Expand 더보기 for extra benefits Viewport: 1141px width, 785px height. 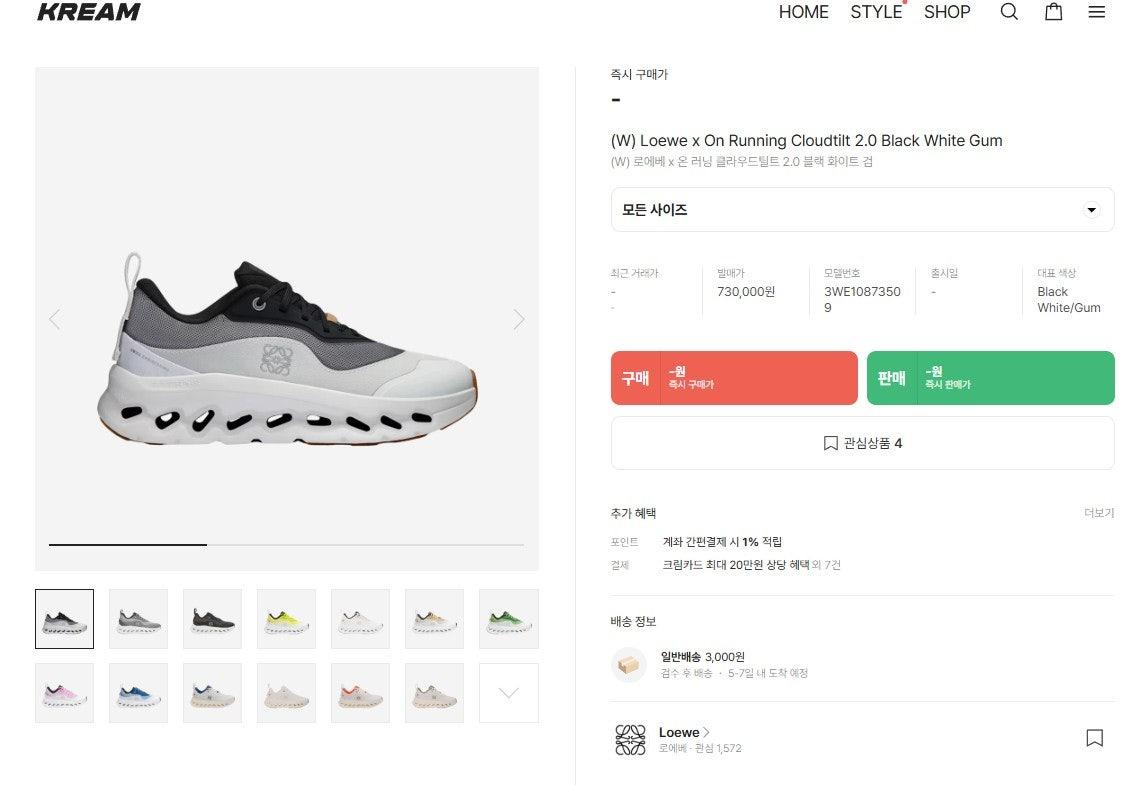pyautogui.click(x=1099, y=513)
